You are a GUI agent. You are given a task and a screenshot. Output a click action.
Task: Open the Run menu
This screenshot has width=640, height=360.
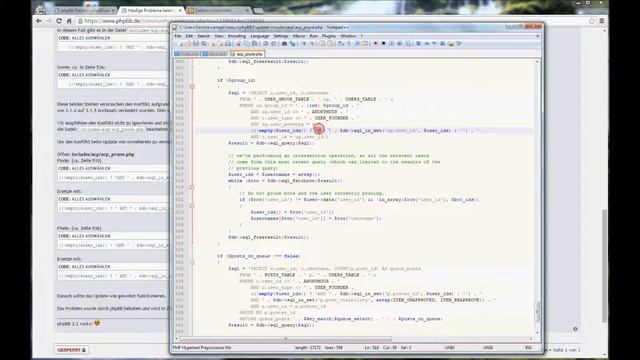tap(313, 36)
